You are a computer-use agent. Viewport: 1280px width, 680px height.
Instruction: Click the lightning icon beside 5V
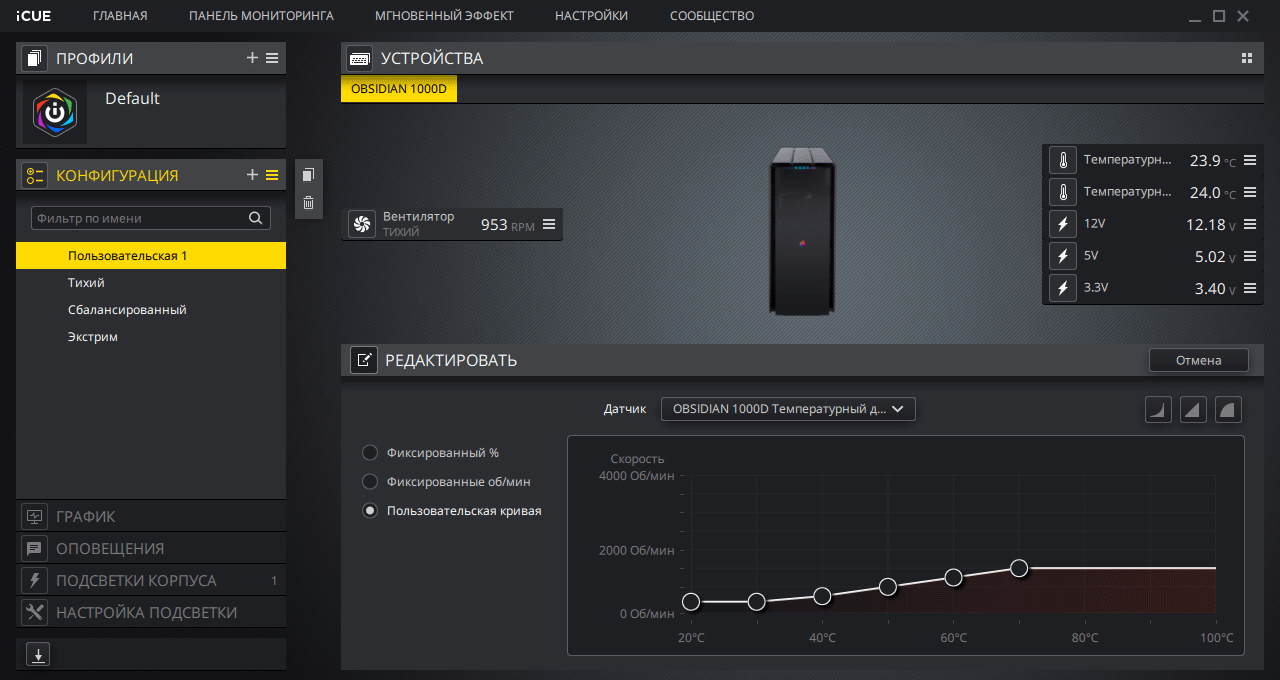click(x=1063, y=256)
